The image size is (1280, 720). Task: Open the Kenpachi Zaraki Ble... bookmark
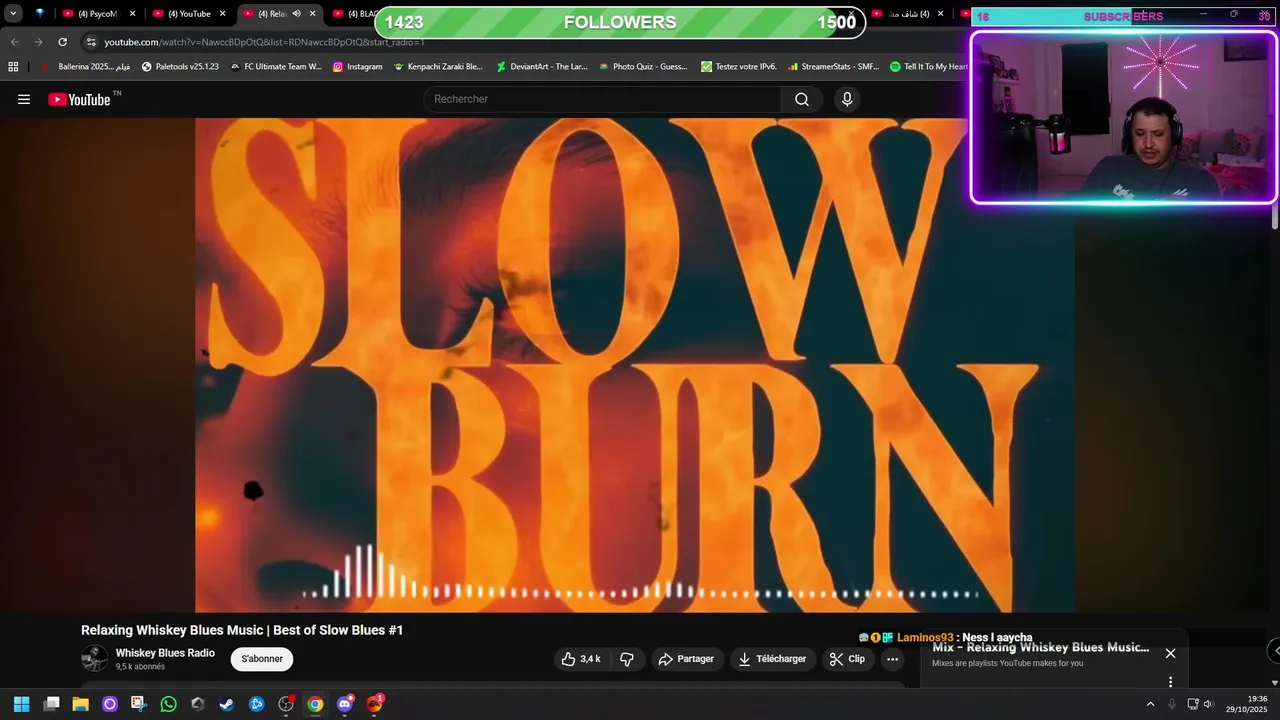pyautogui.click(x=438, y=67)
